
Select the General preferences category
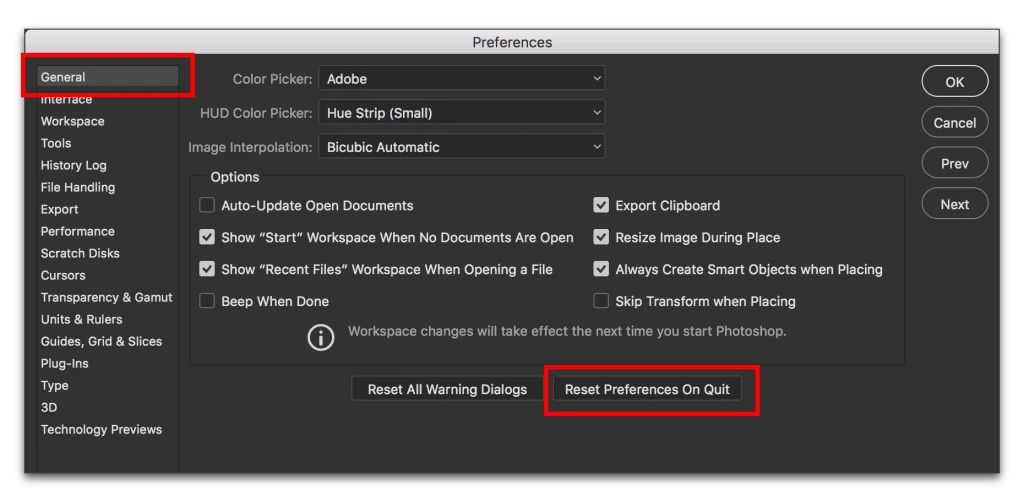pos(107,77)
